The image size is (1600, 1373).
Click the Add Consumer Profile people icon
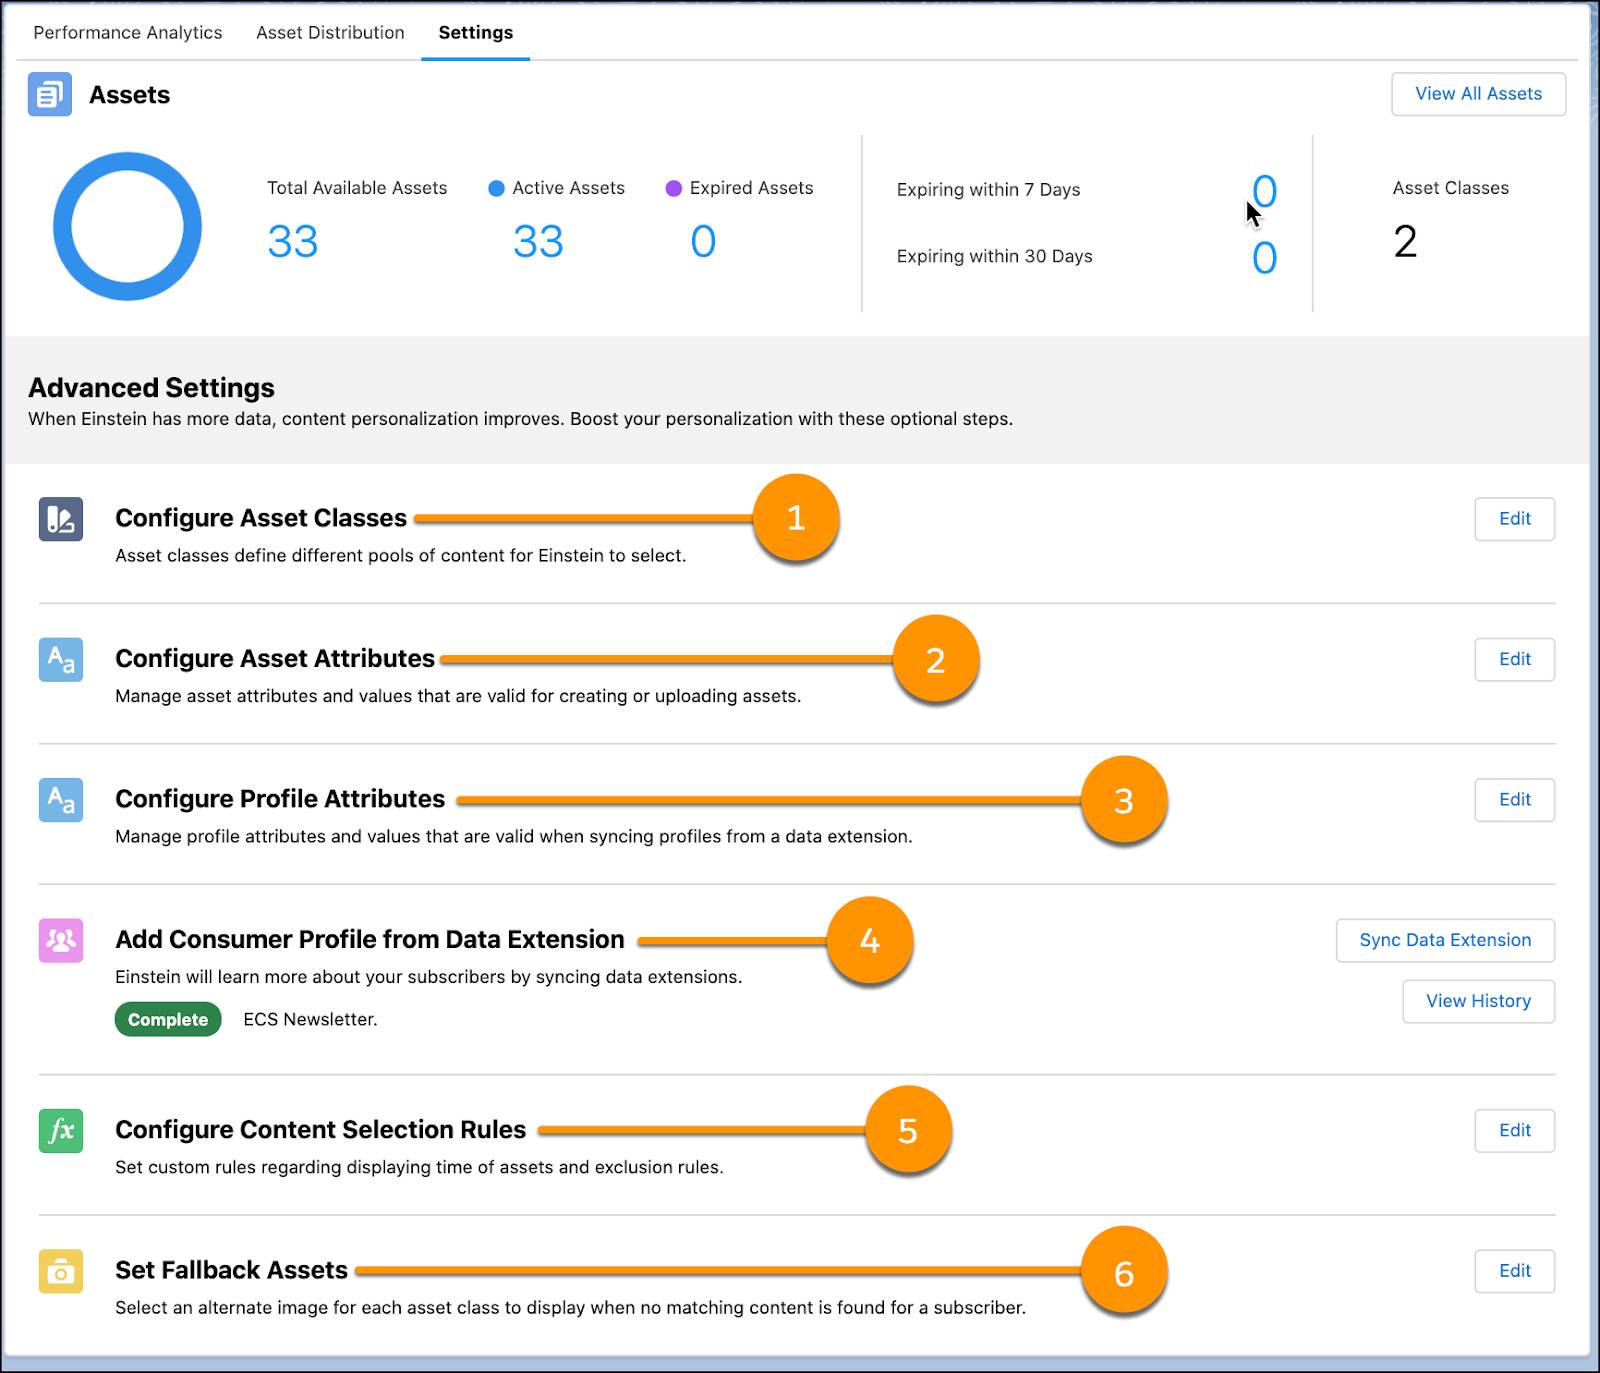pos(61,941)
